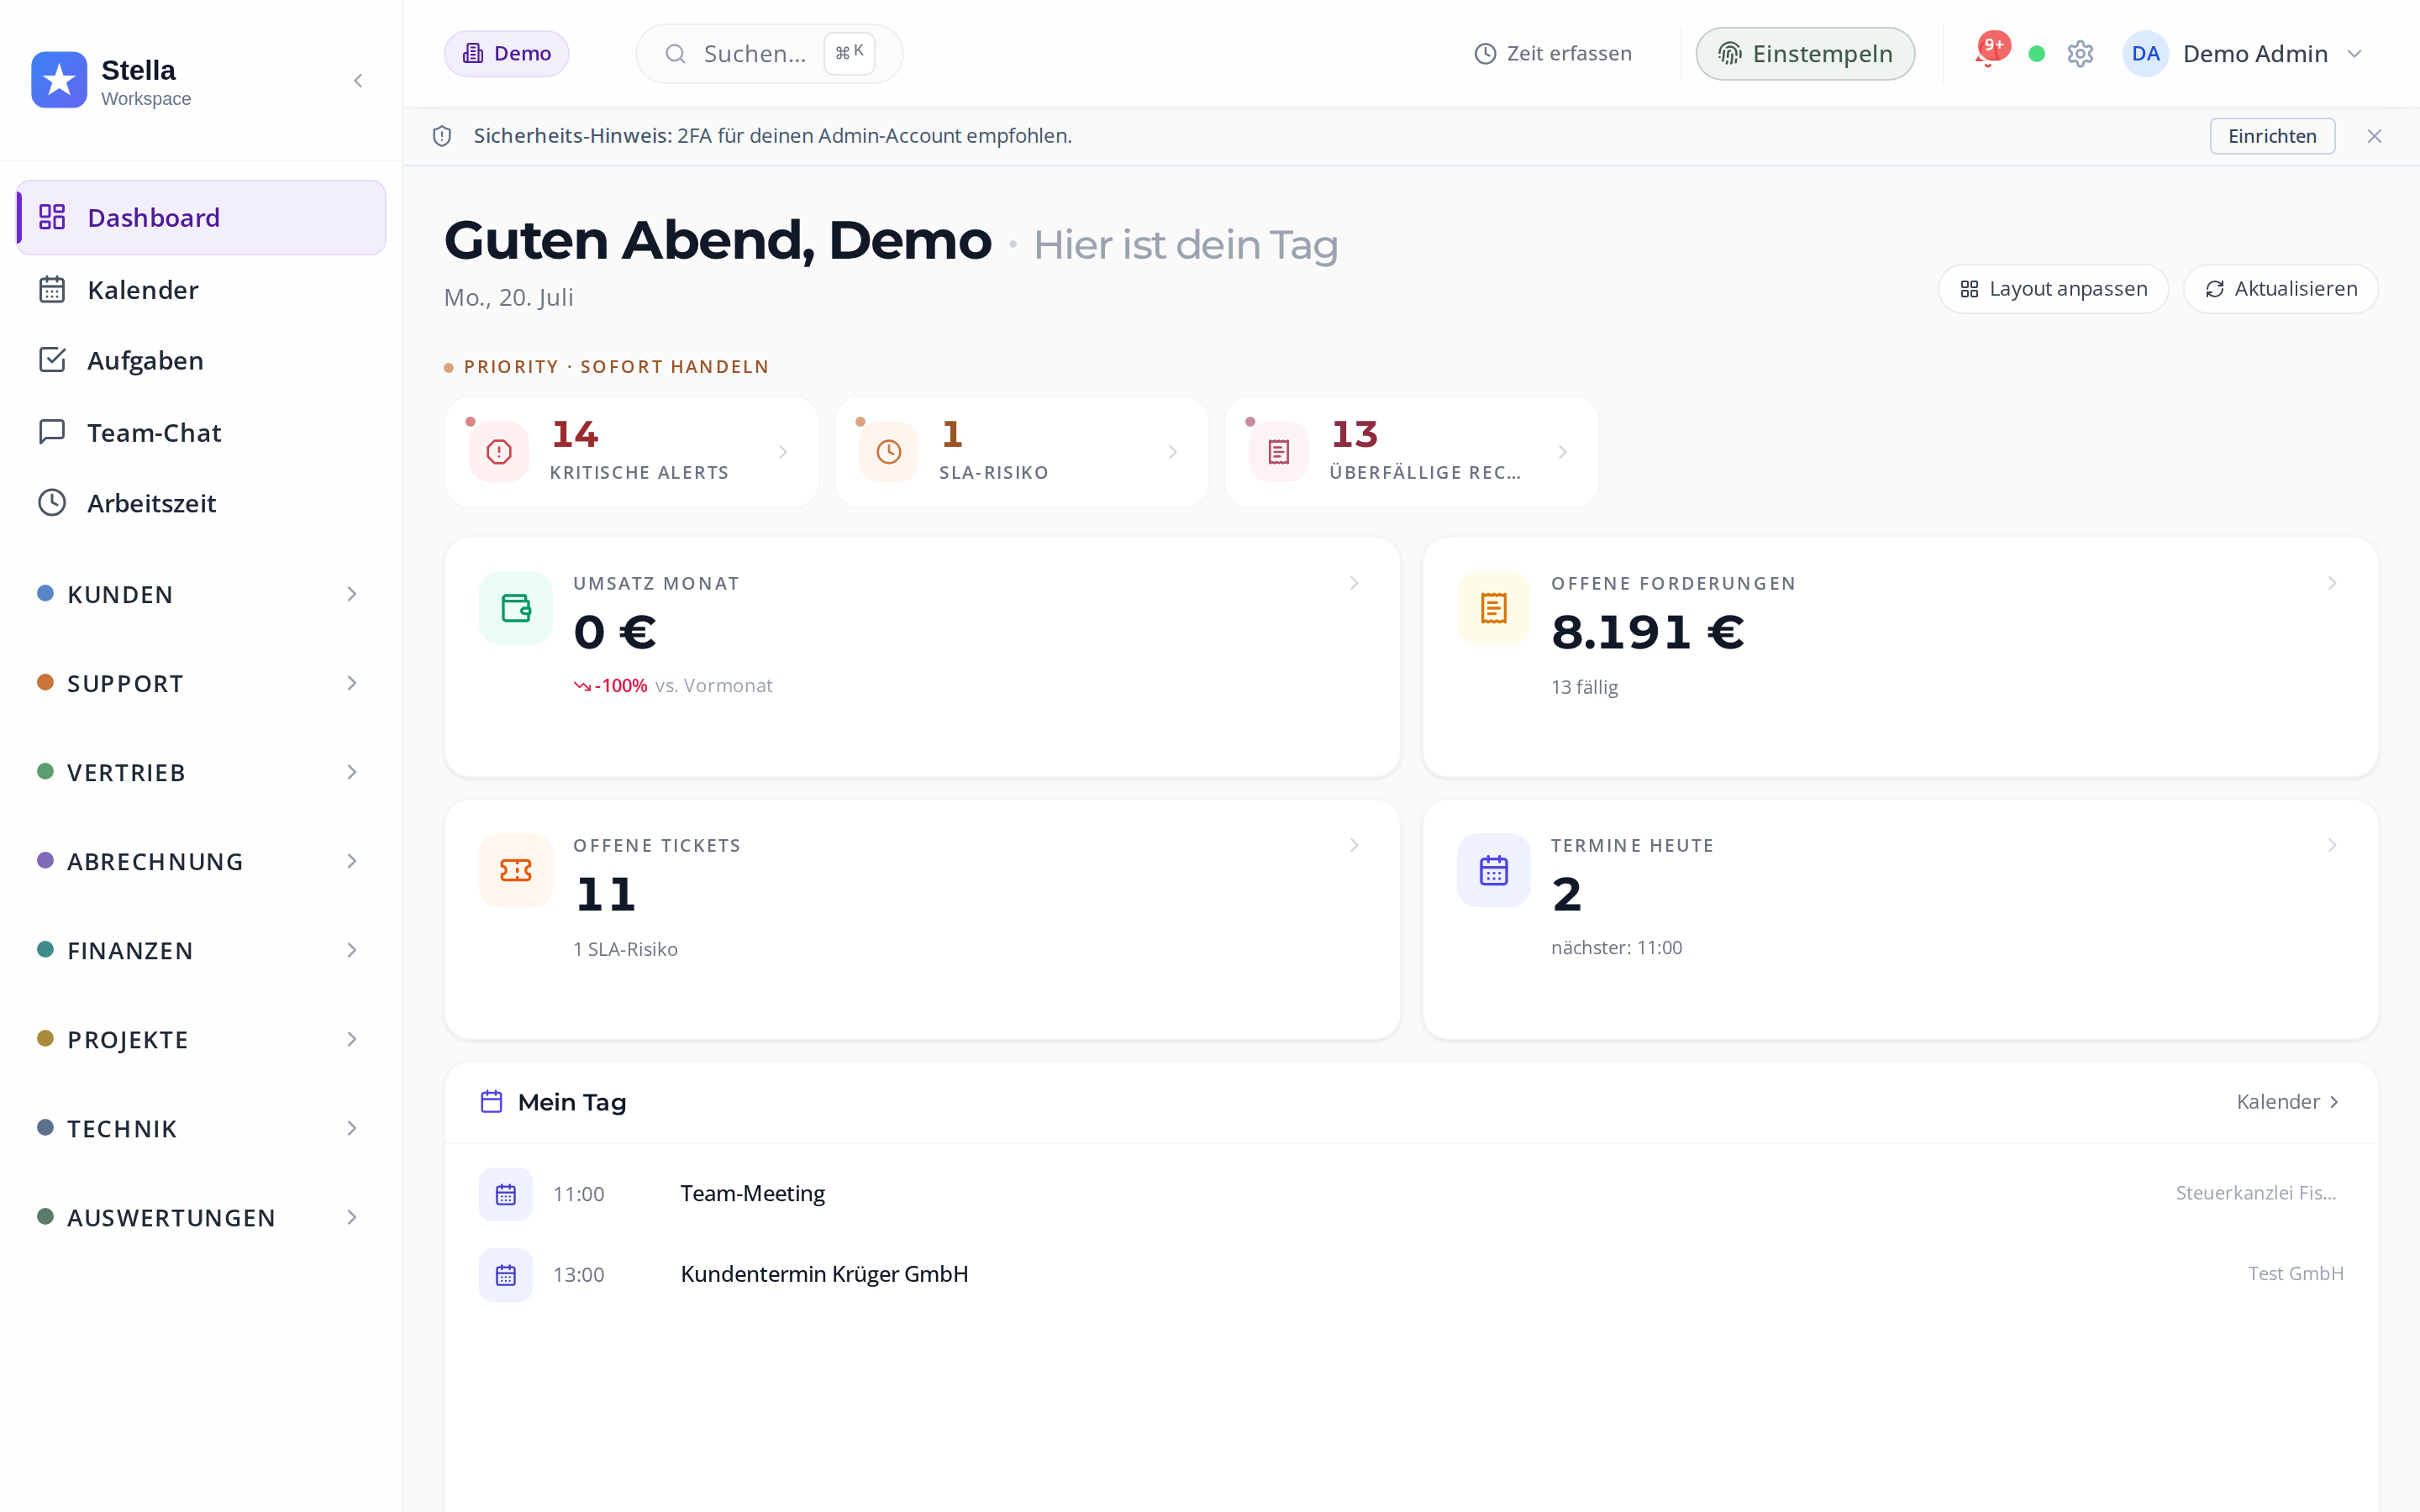Open the 1 SLA-Risiko card
Screen dimensions: 2420x1512
1021,452
